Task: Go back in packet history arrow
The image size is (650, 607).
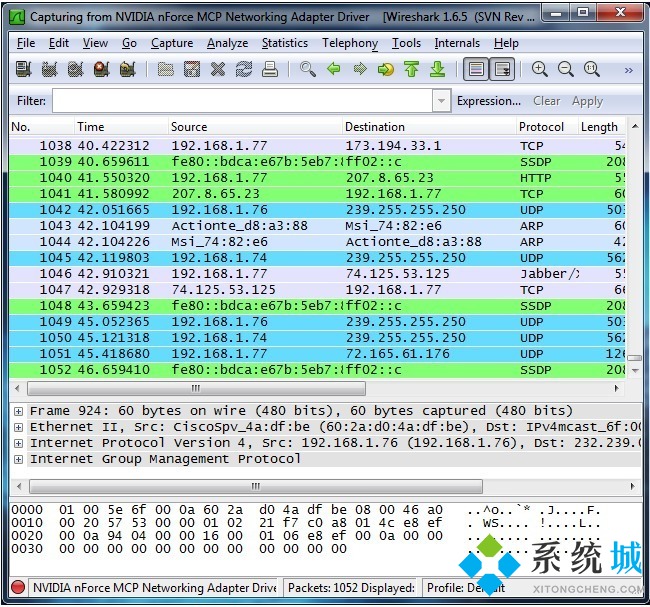Action: click(x=334, y=69)
